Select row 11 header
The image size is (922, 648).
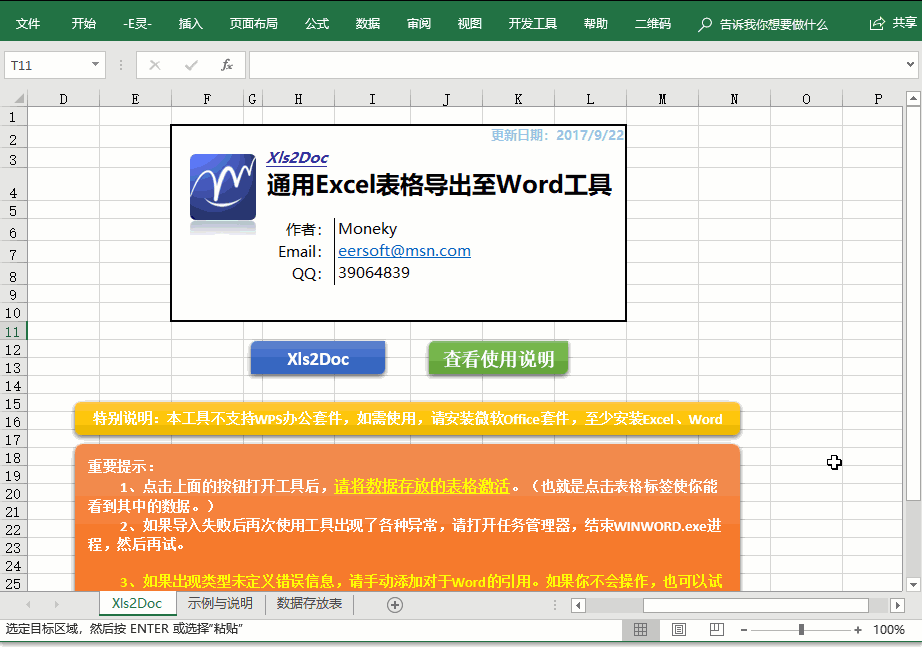pyautogui.click(x=13, y=332)
